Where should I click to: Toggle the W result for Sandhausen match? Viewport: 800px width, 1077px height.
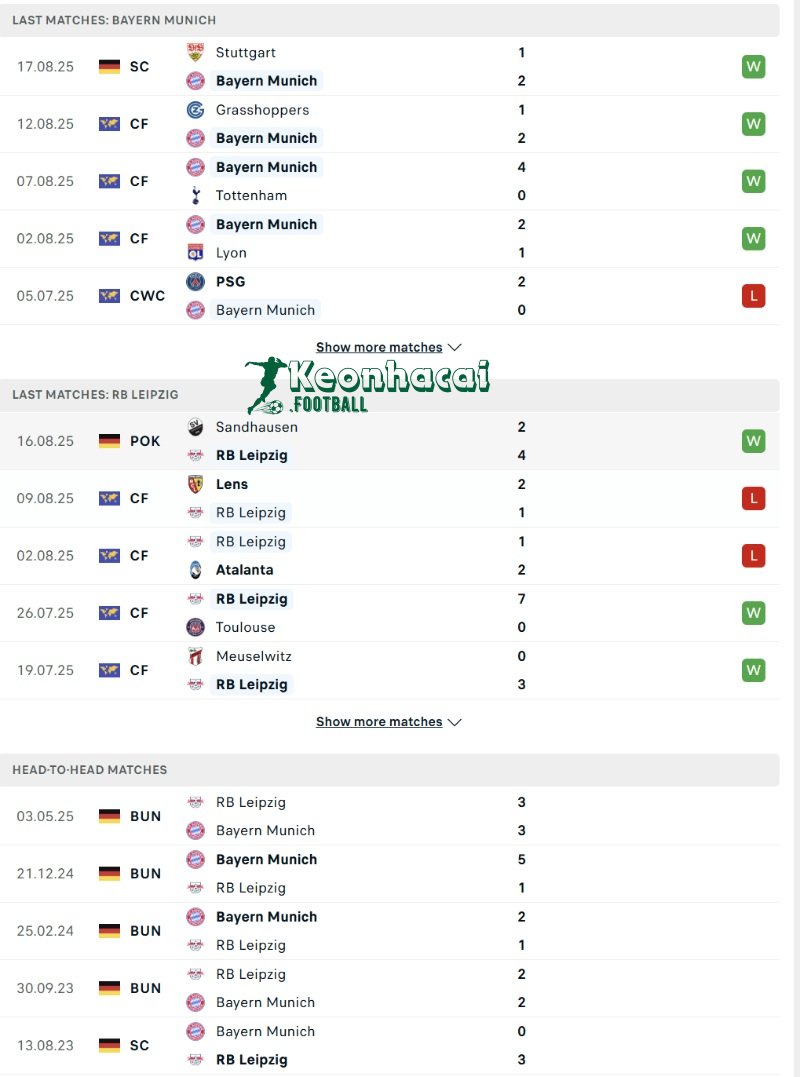point(753,440)
